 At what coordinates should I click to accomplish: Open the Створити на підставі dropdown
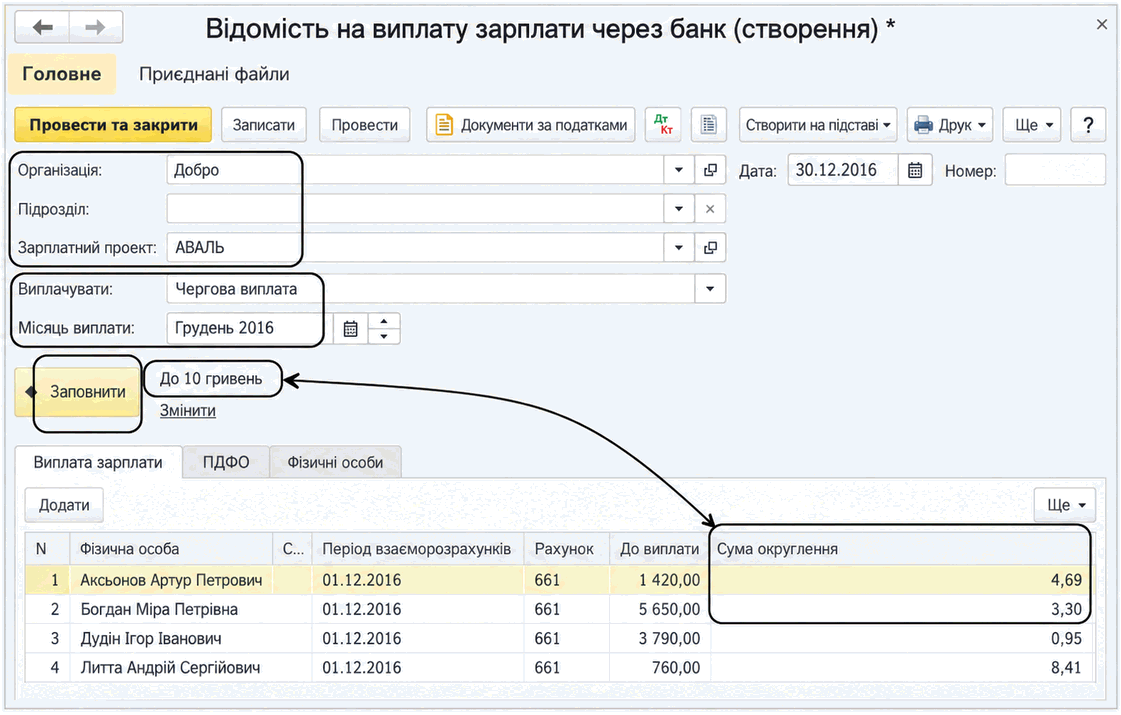point(818,125)
